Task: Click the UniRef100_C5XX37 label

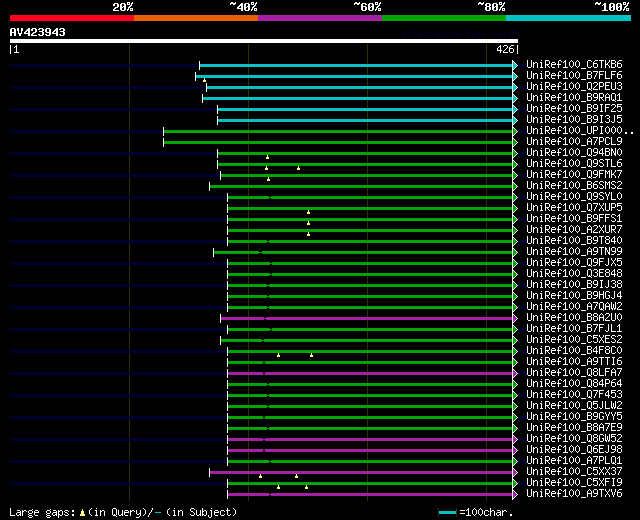Action: pyautogui.click(x=574, y=472)
